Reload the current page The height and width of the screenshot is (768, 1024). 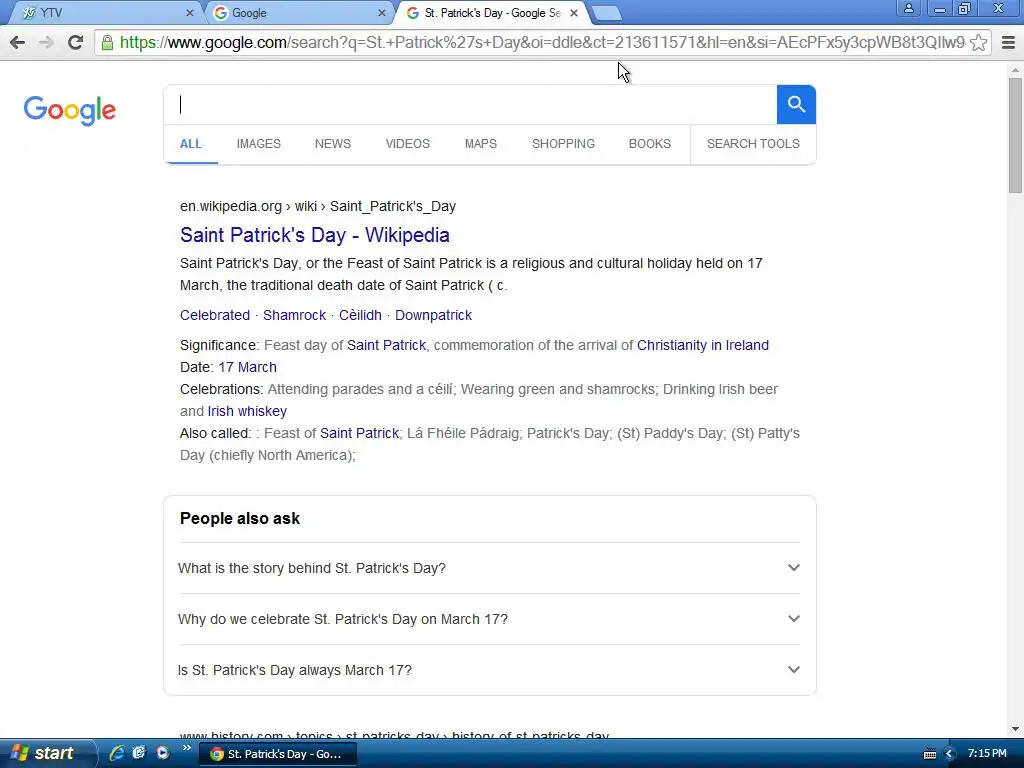(x=75, y=42)
